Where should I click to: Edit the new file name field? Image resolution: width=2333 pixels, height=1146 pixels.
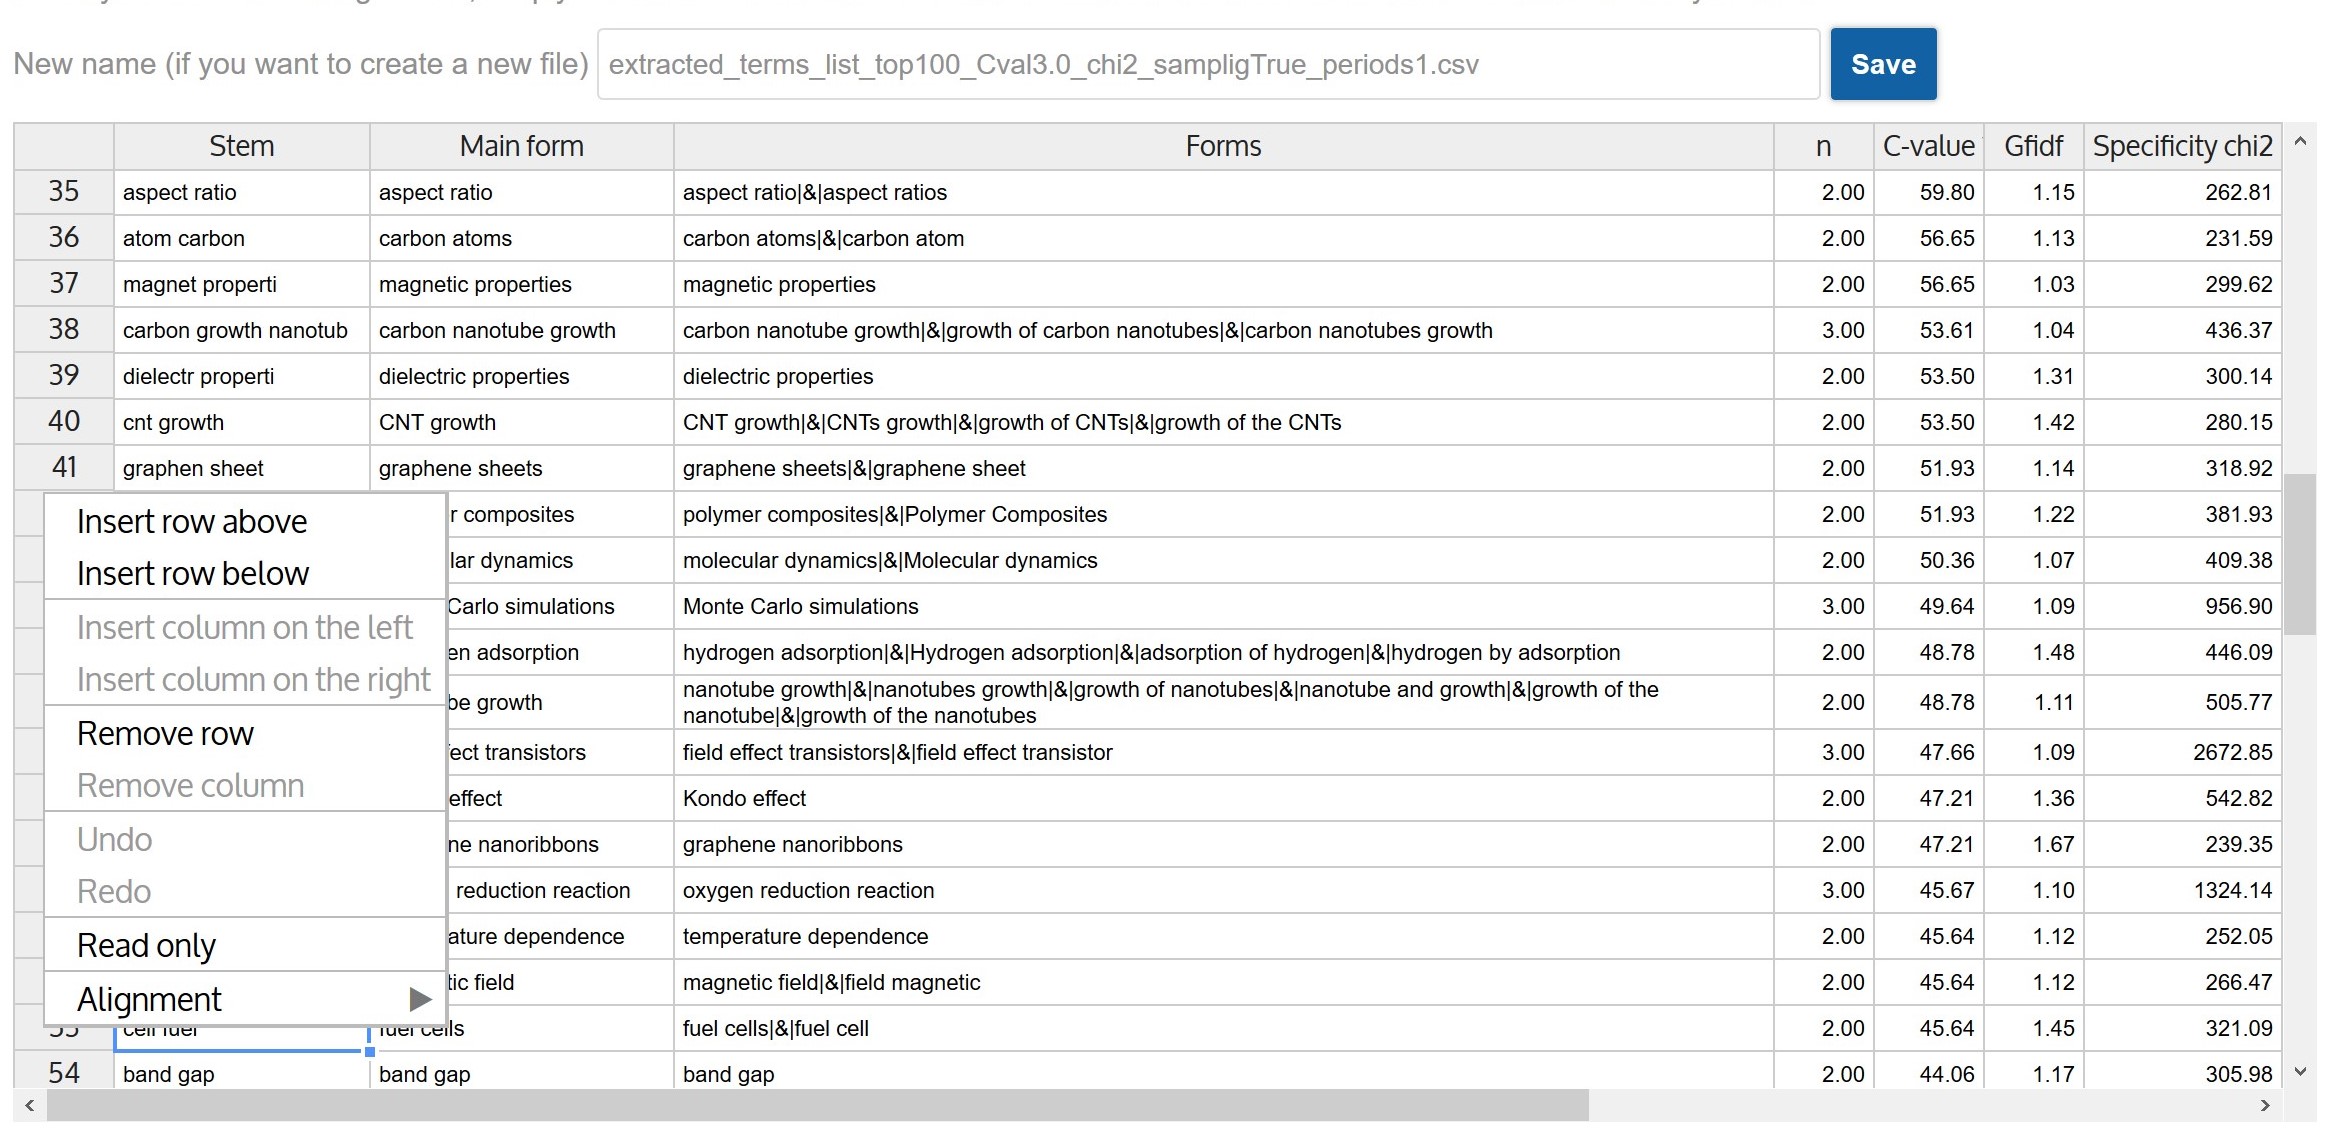(1208, 64)
